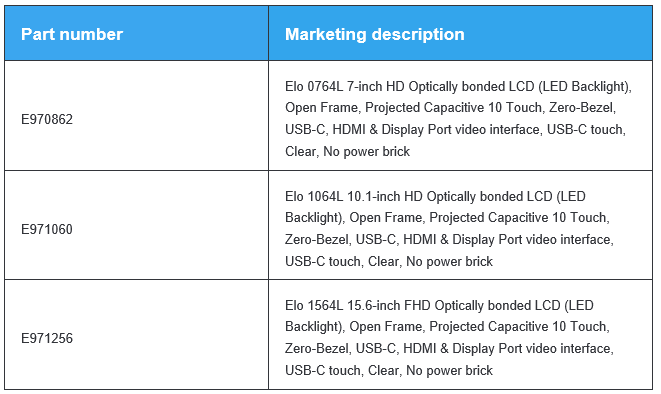Click the word 'Marketing' in the header
661x394 pixels.
click(x=325, y=34)
